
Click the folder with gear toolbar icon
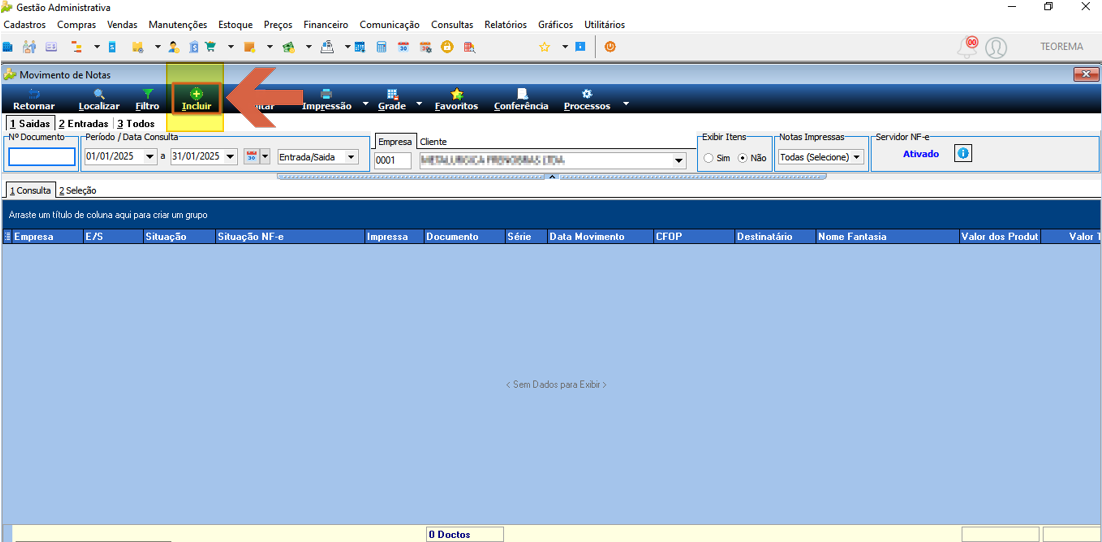click(x=138, y=47)
